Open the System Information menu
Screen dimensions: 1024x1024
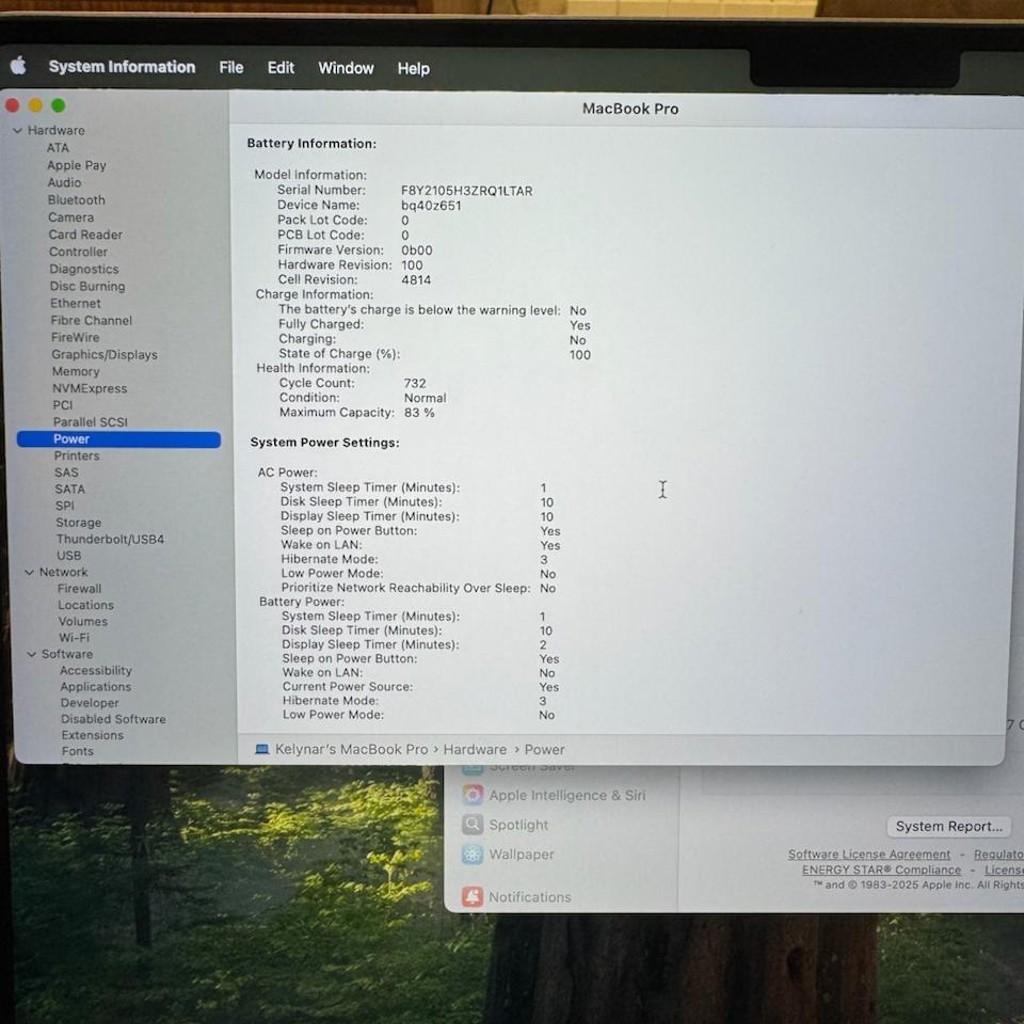click(x=122, y=67)
